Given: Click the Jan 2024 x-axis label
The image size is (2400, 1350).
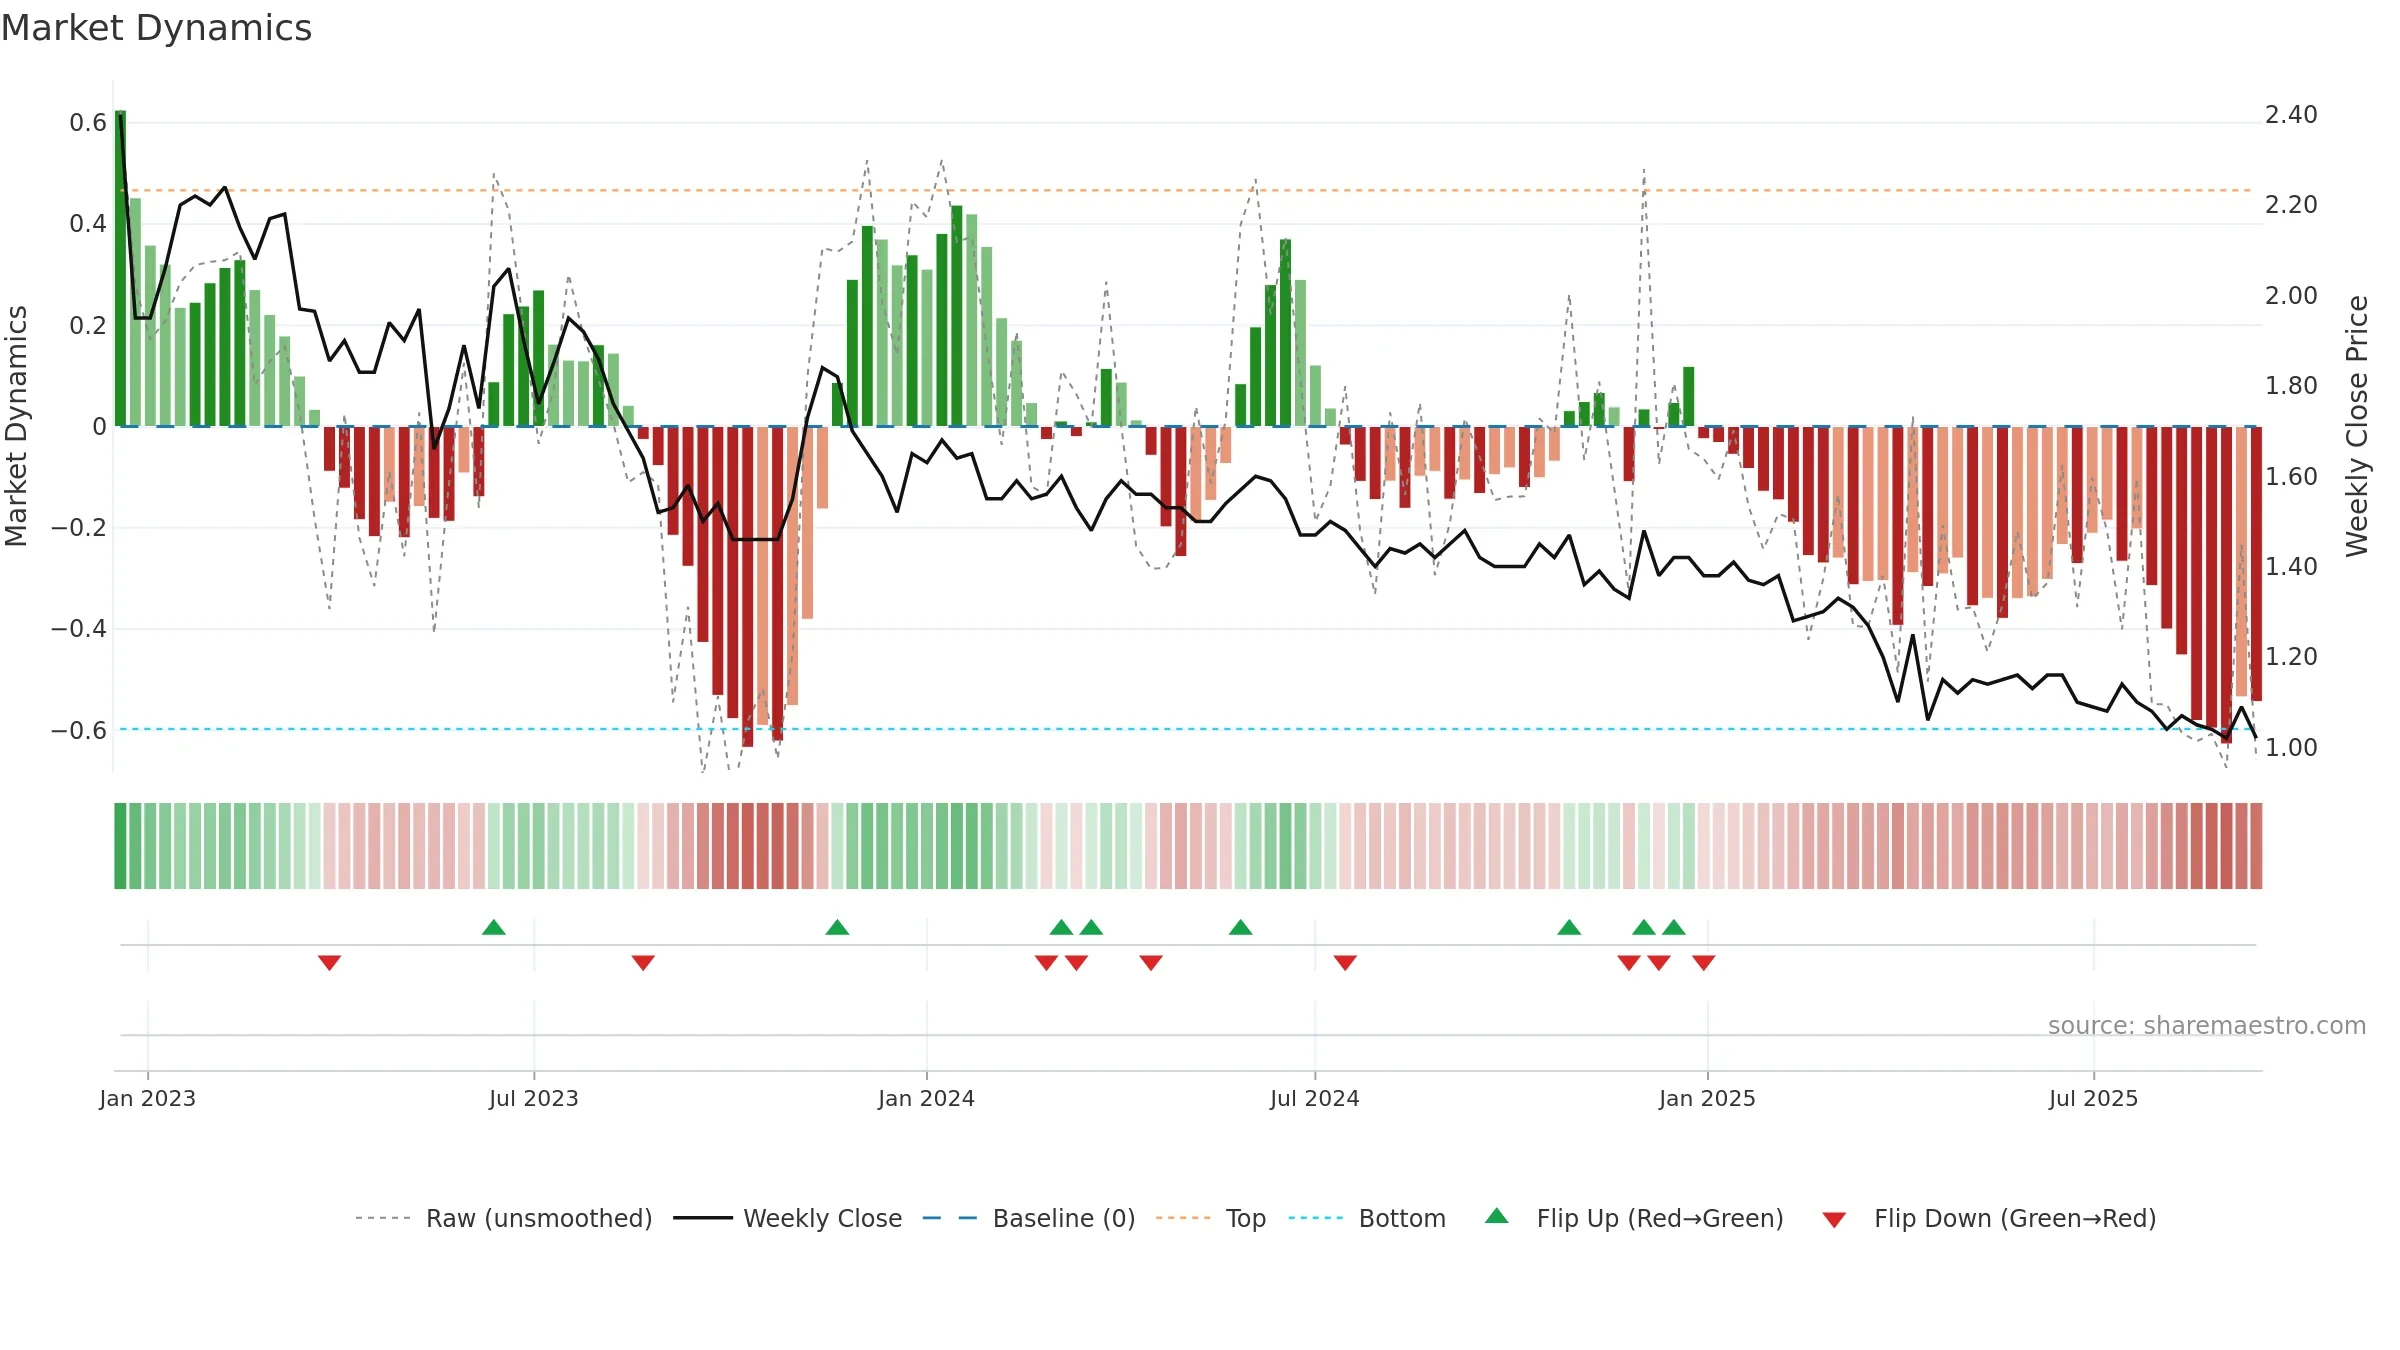Looking at the screenshot, I should 927,1098.
